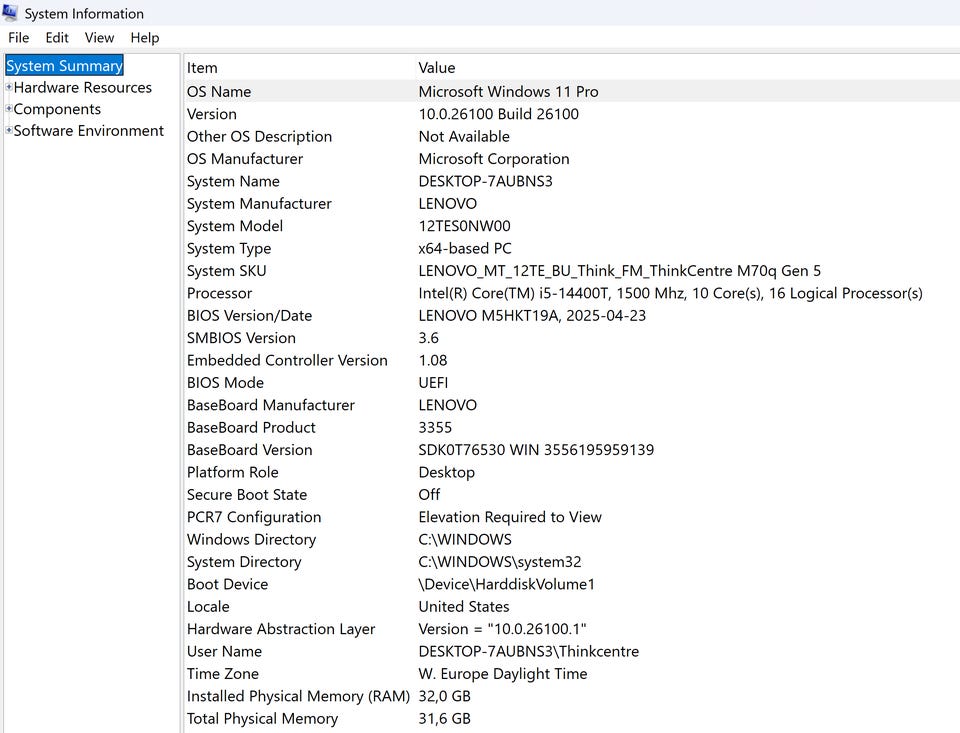This screenshot has height=733, width=960.
Task: Select the OS Name row
Action: pyautogui.click(x=219, y=92)
